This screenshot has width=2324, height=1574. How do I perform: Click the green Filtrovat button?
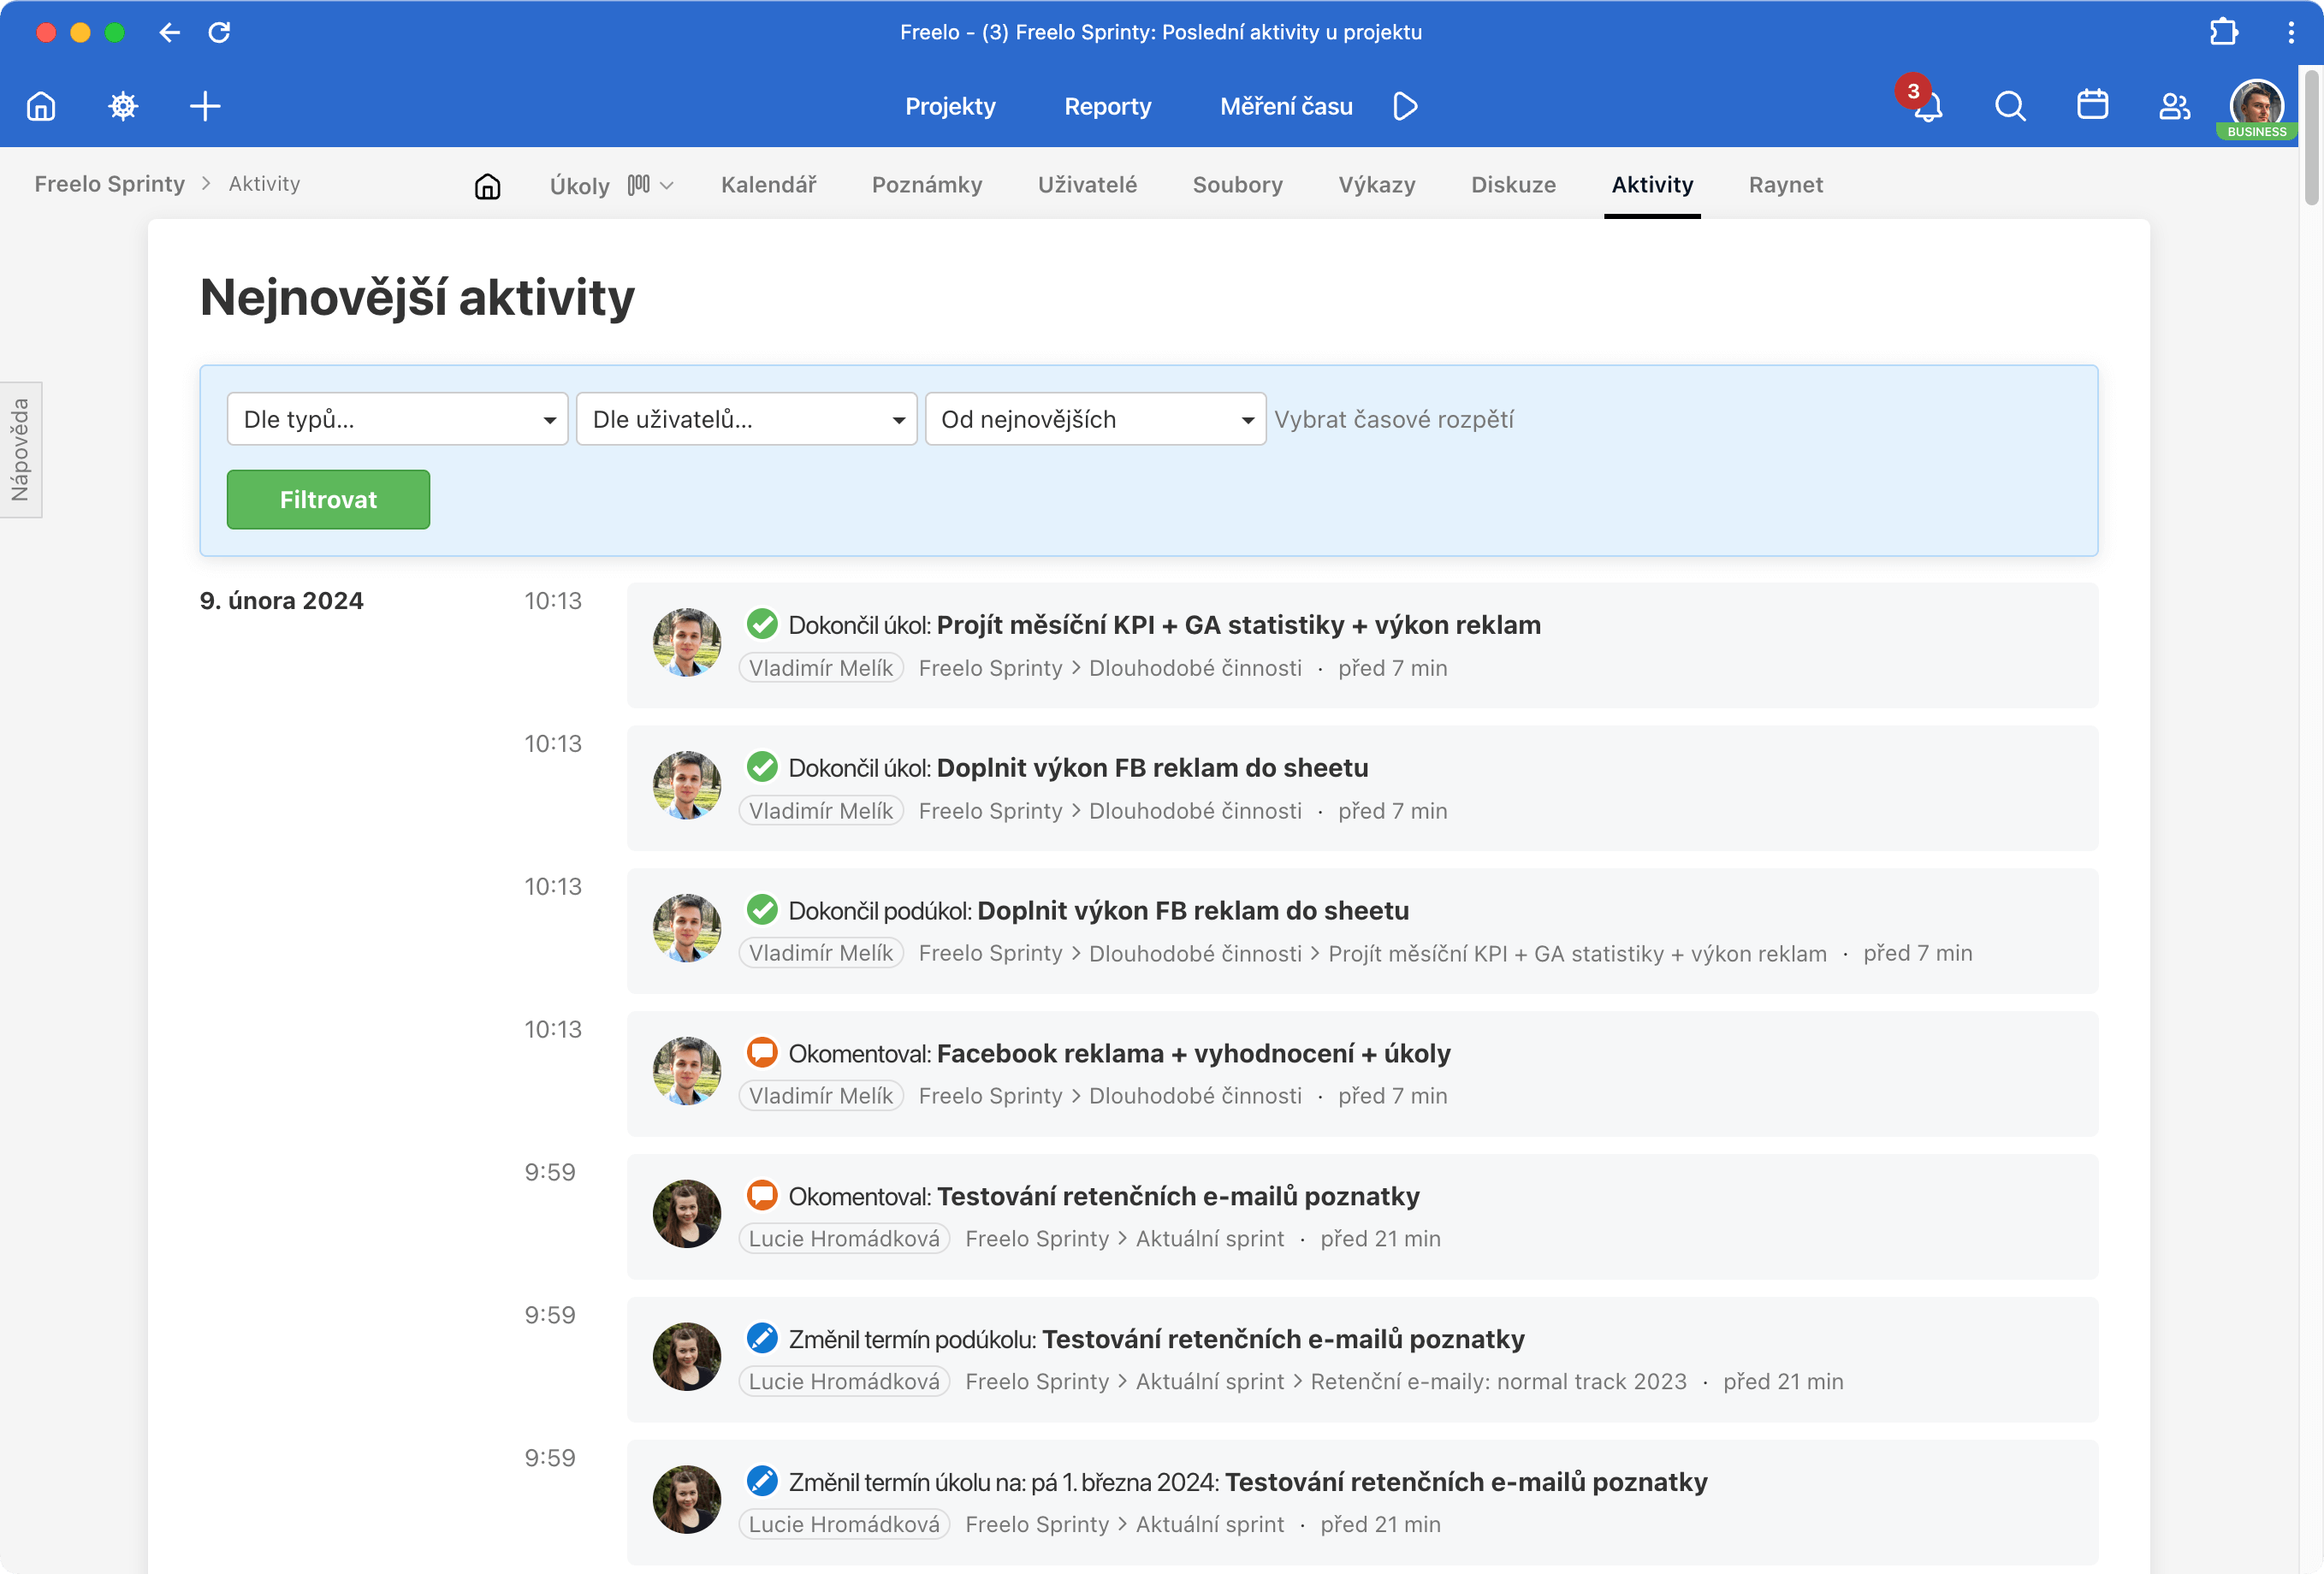328,499
